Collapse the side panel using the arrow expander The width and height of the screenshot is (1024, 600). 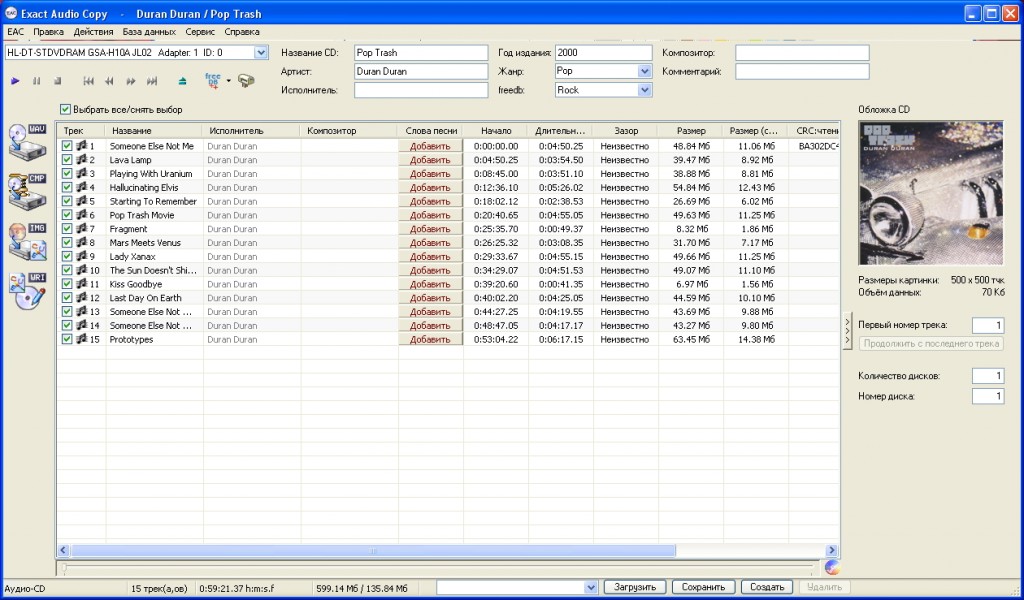point(847,330)
